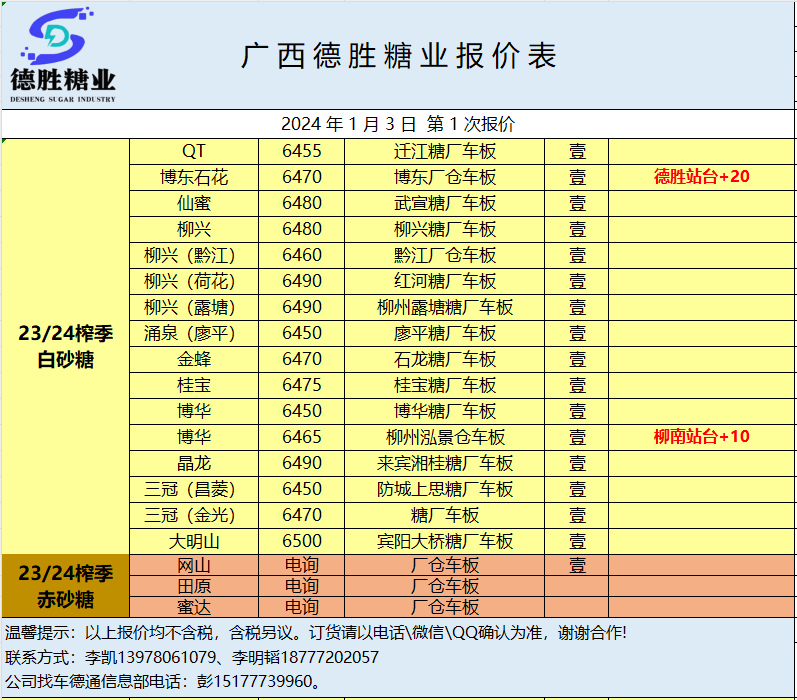Viewport: 797px width, 700px height.
Task: Select the QT brand cell
Action: point(194,151)
